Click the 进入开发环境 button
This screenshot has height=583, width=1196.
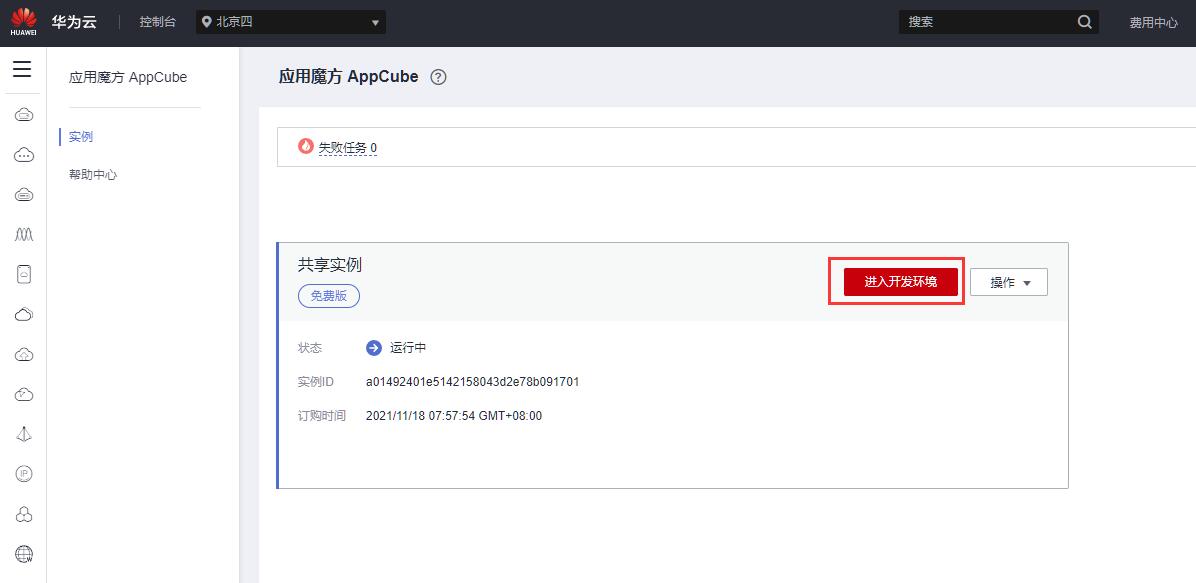click(900, 282)
